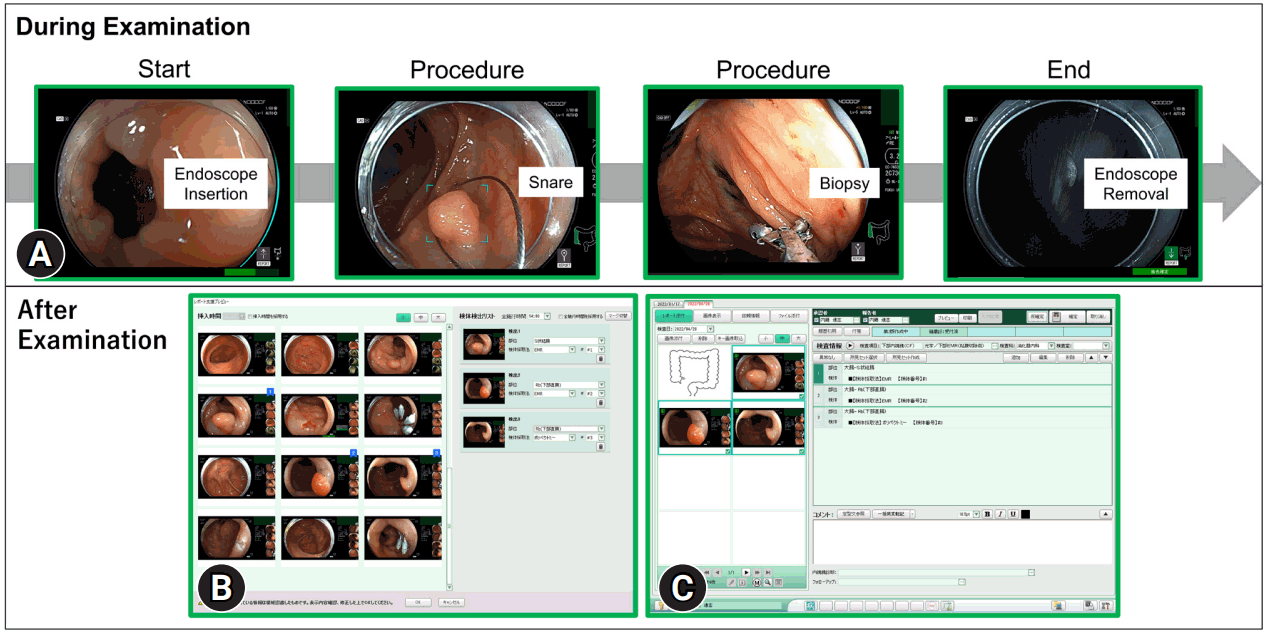The height and width of the screenshot is (633, 1268).
Task: Toggle the total procedure time adoption checkbox
Action: tap(561, 316)
